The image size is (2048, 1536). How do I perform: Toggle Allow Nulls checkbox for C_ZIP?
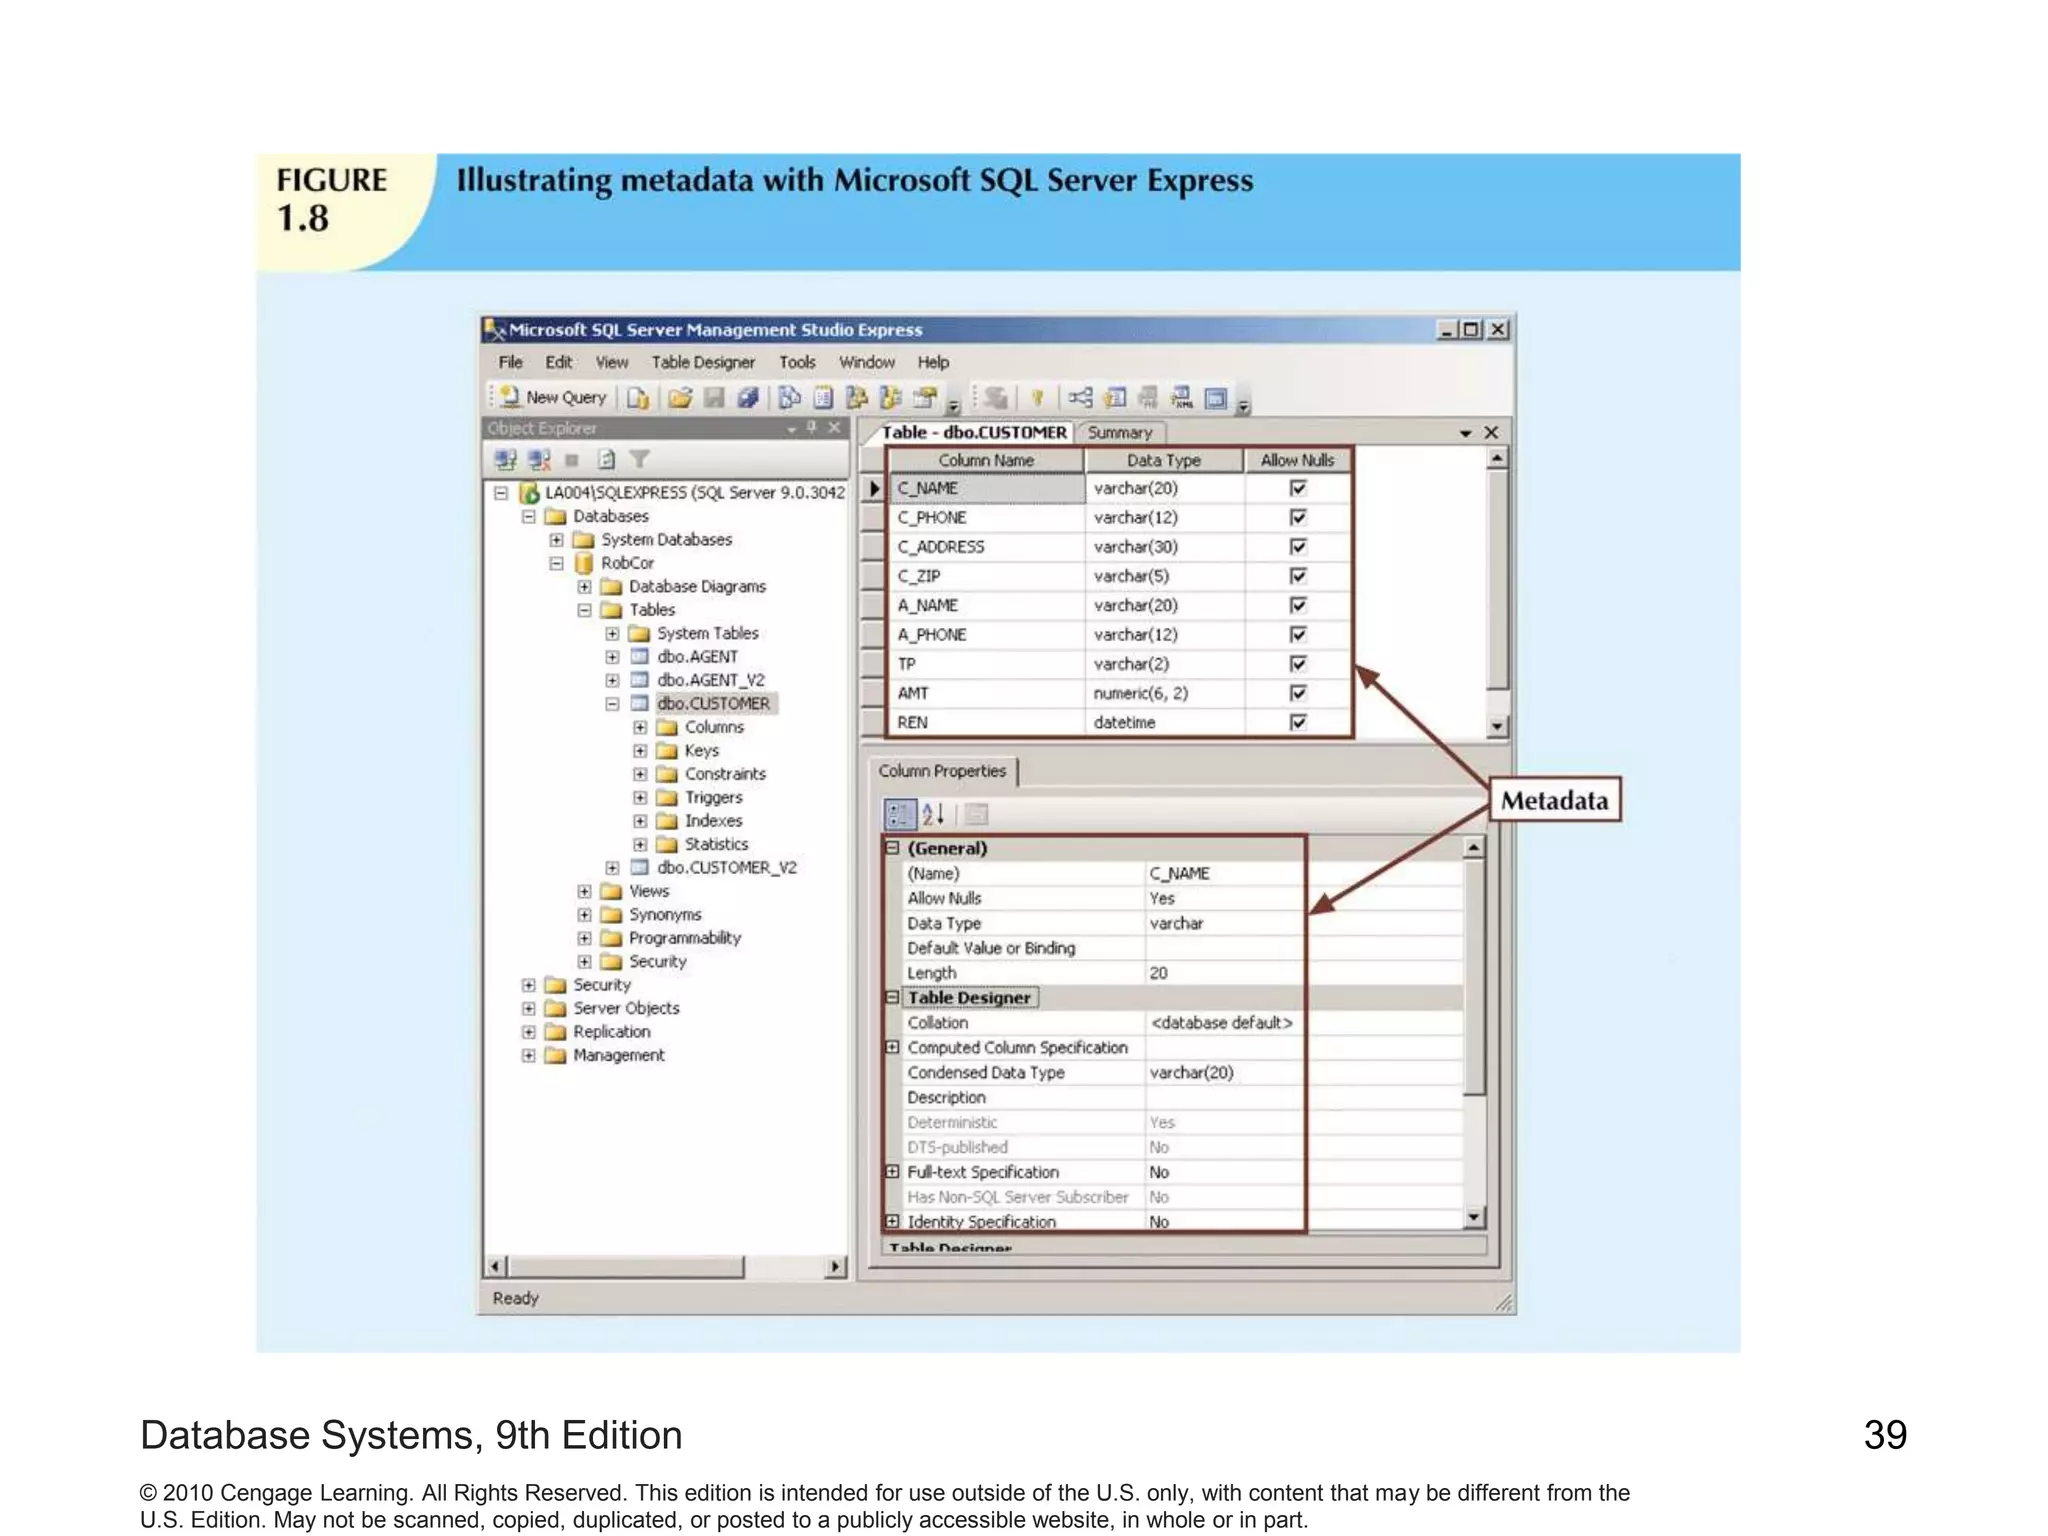coord(1298,576)
